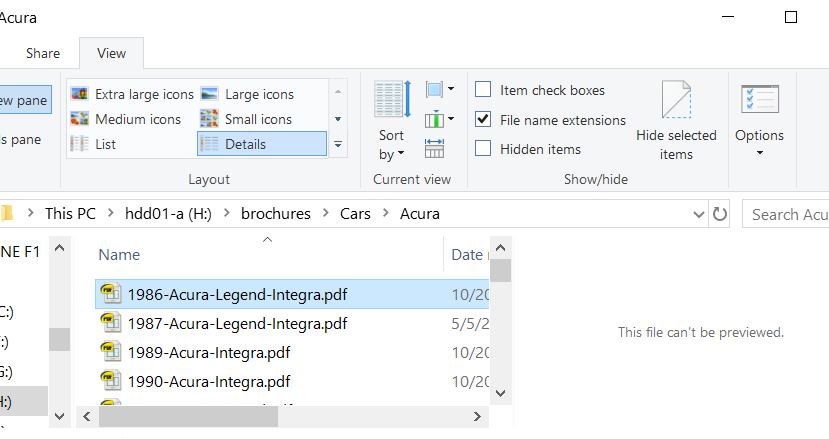Viewport: 829px width, 439px height.
Task: Expand the layout gallery more arrow
Action: tap(338, 144)
